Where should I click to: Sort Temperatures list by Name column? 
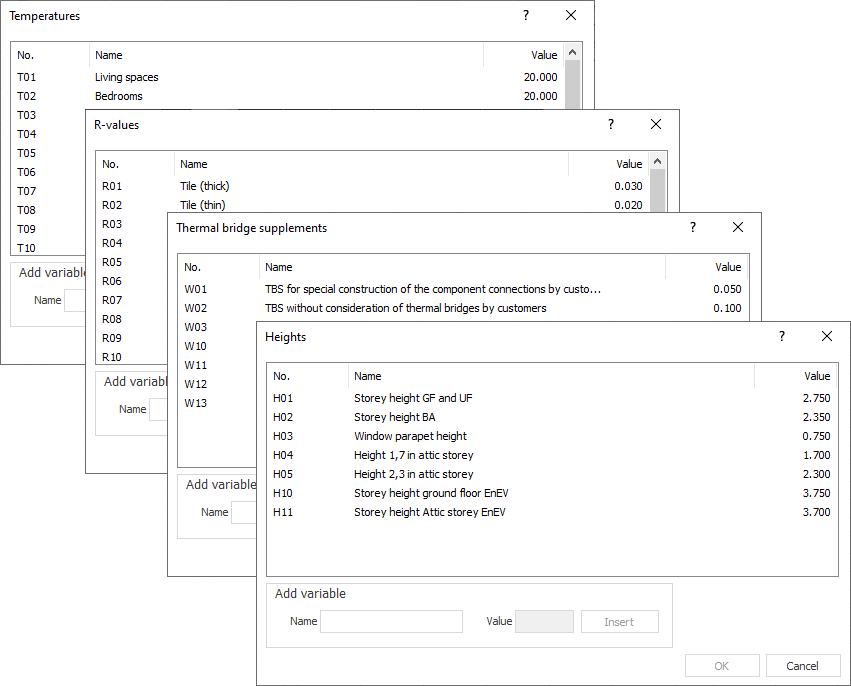pyautogui.click(x=286, y=55)
